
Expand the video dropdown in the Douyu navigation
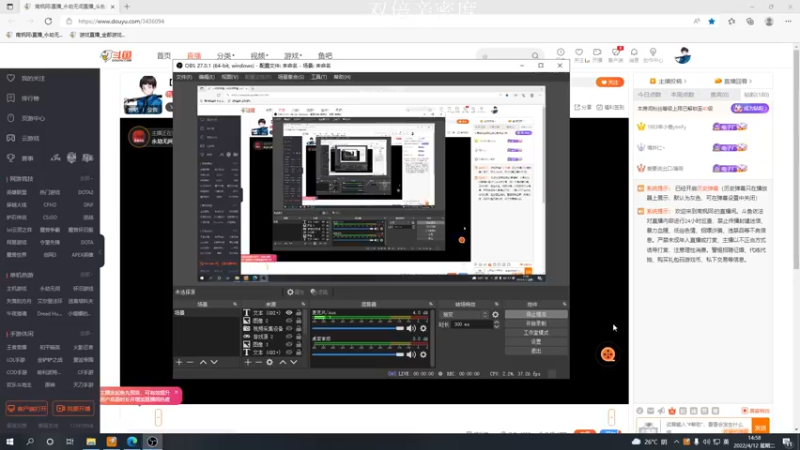point(259,56)
